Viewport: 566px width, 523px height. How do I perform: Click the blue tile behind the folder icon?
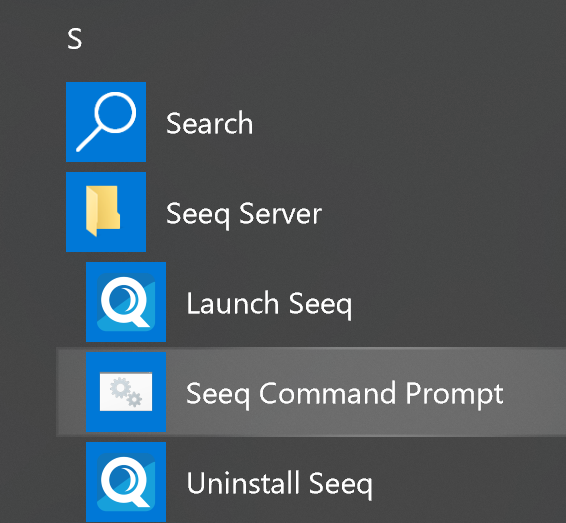tap(106, 212)
